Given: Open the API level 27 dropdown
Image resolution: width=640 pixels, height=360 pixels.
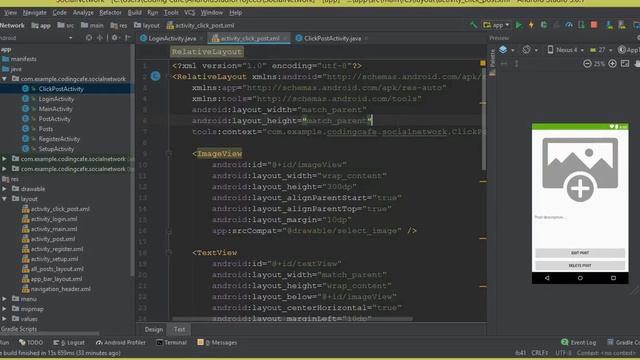Looking at the screenshot, I should [601, 50].
